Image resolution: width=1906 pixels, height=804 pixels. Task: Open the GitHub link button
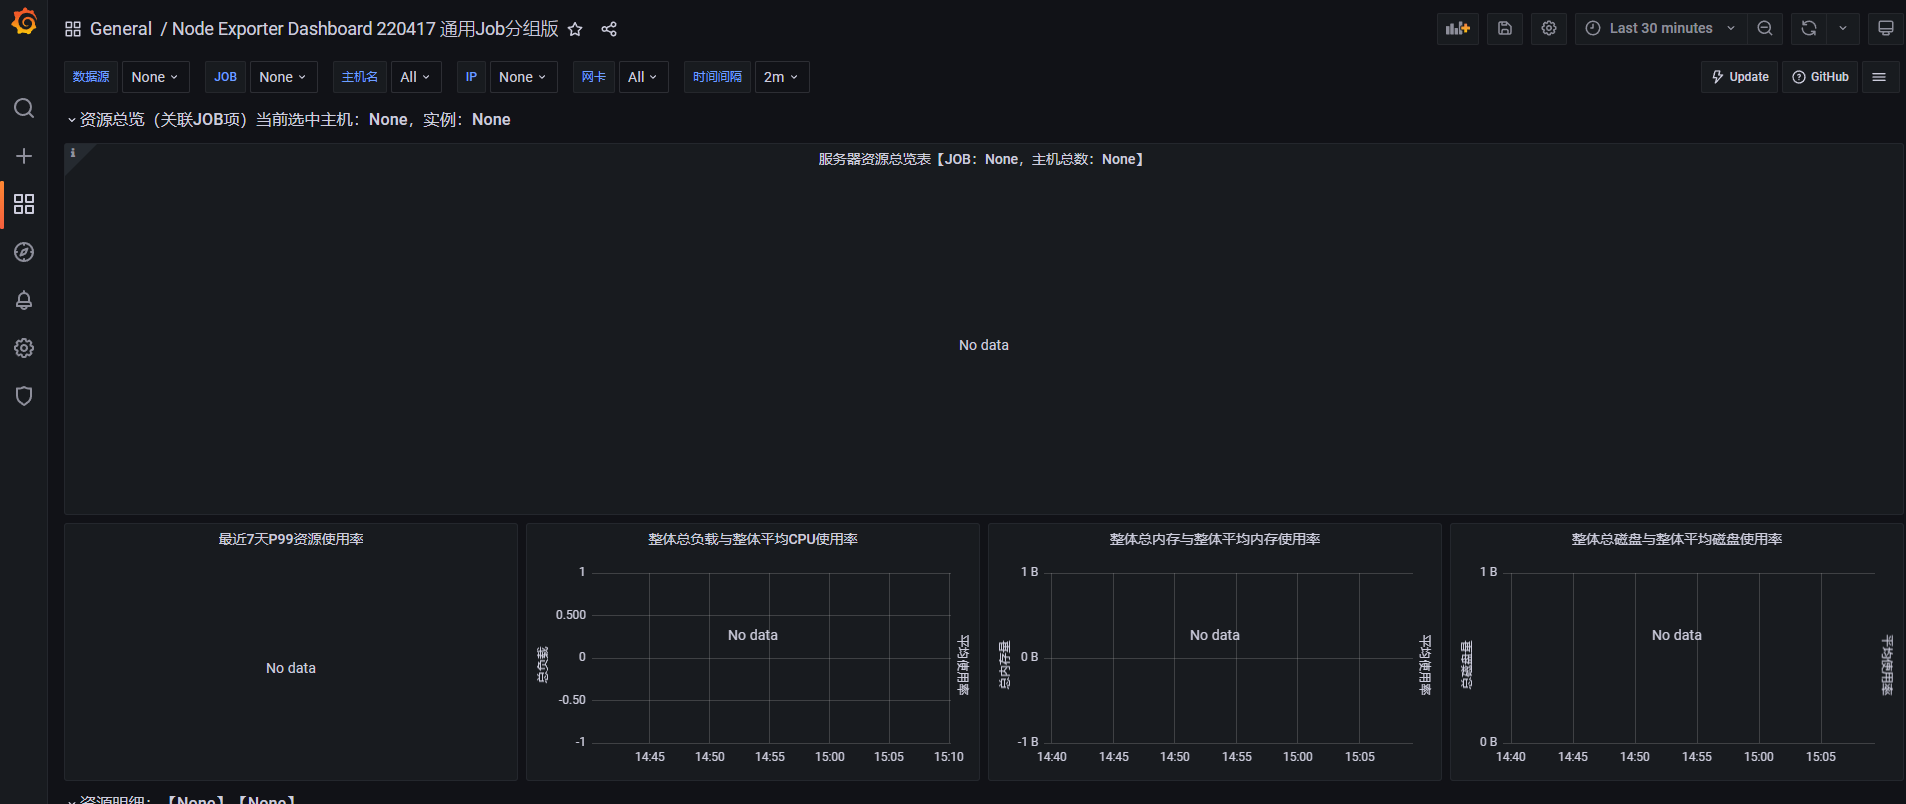click(1820, 77)
